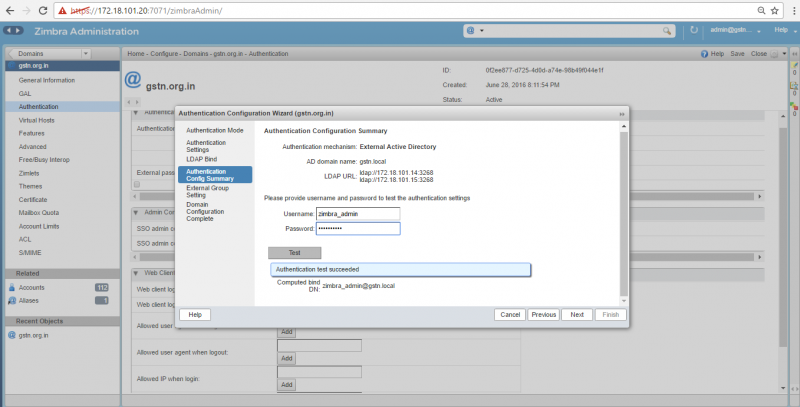
Task: Open Themes in the sidebar
Action: coord(31,187)
